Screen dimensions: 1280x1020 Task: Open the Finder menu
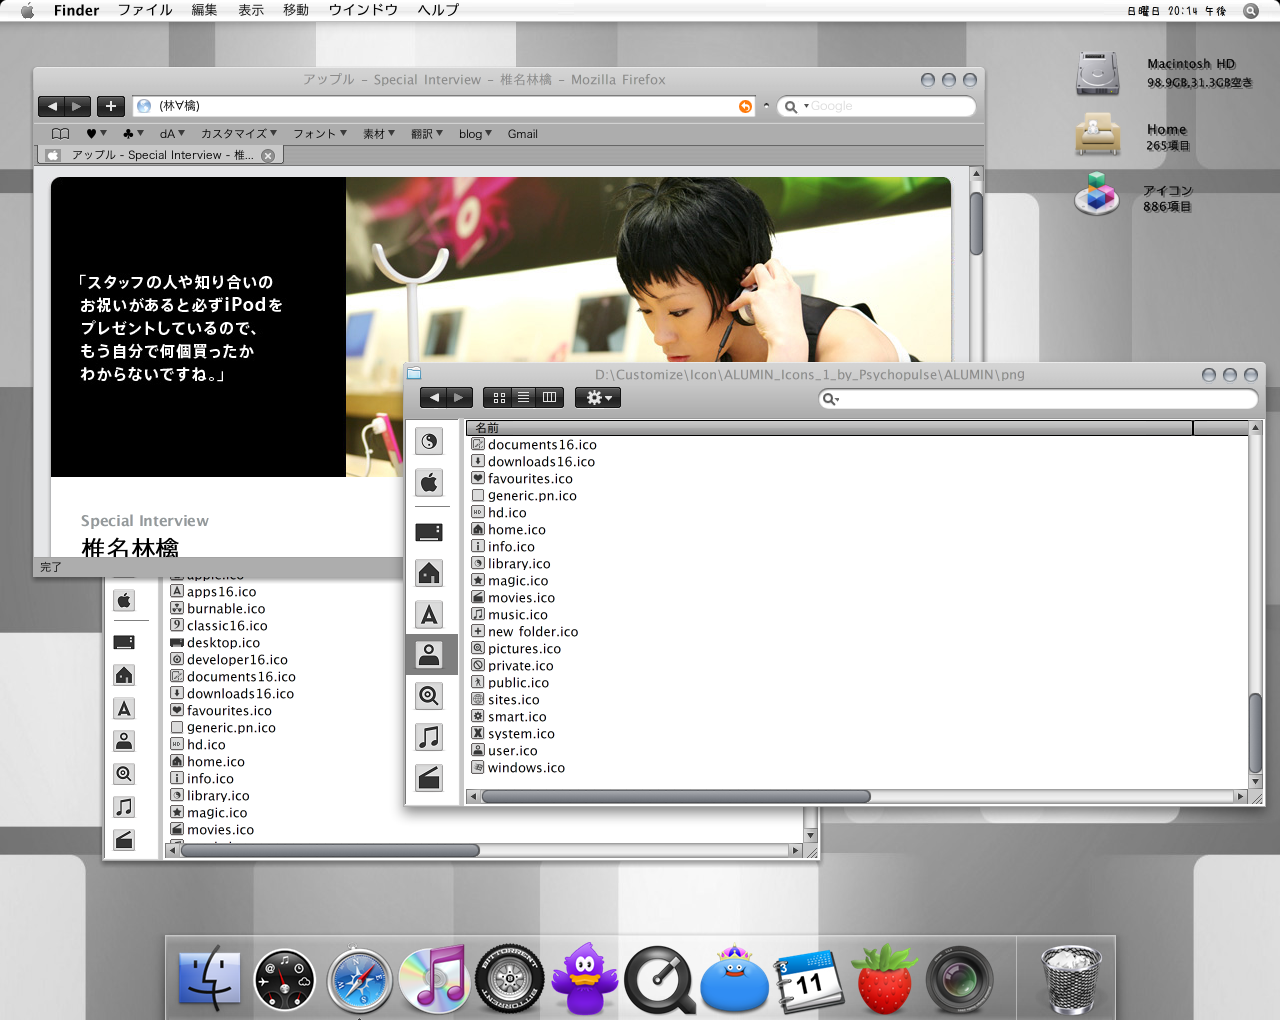76,11
